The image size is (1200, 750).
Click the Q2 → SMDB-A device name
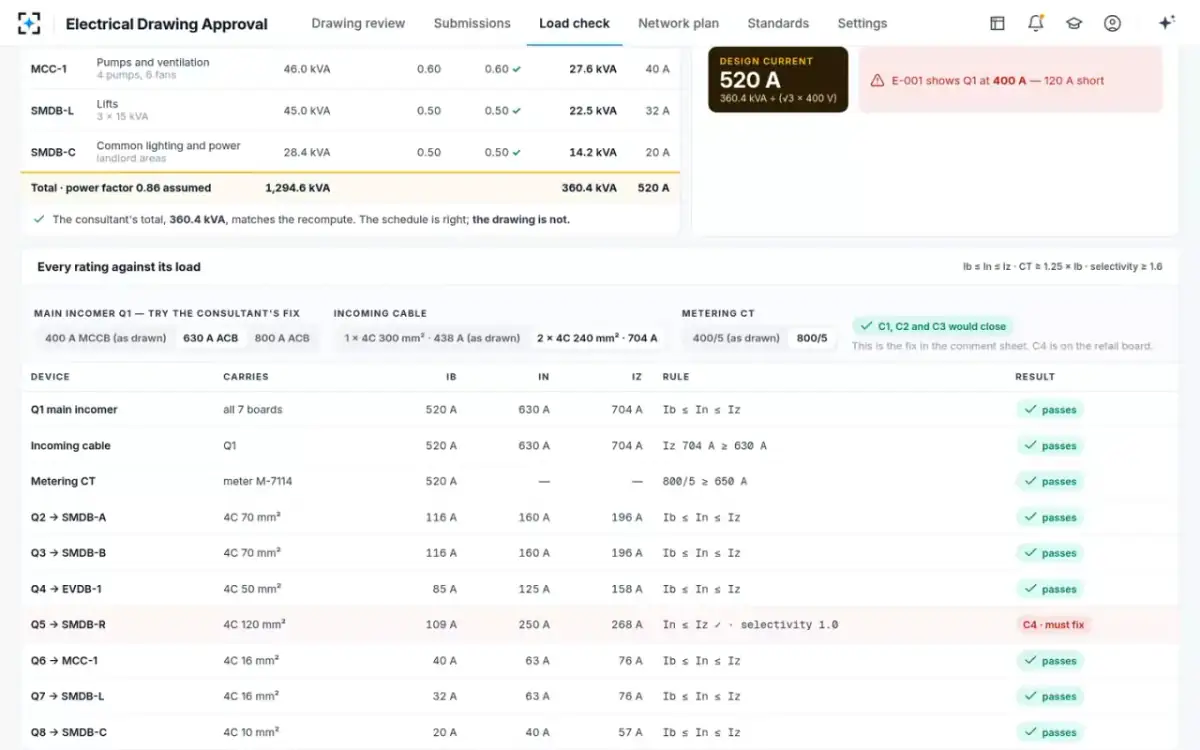click(68, 518)
